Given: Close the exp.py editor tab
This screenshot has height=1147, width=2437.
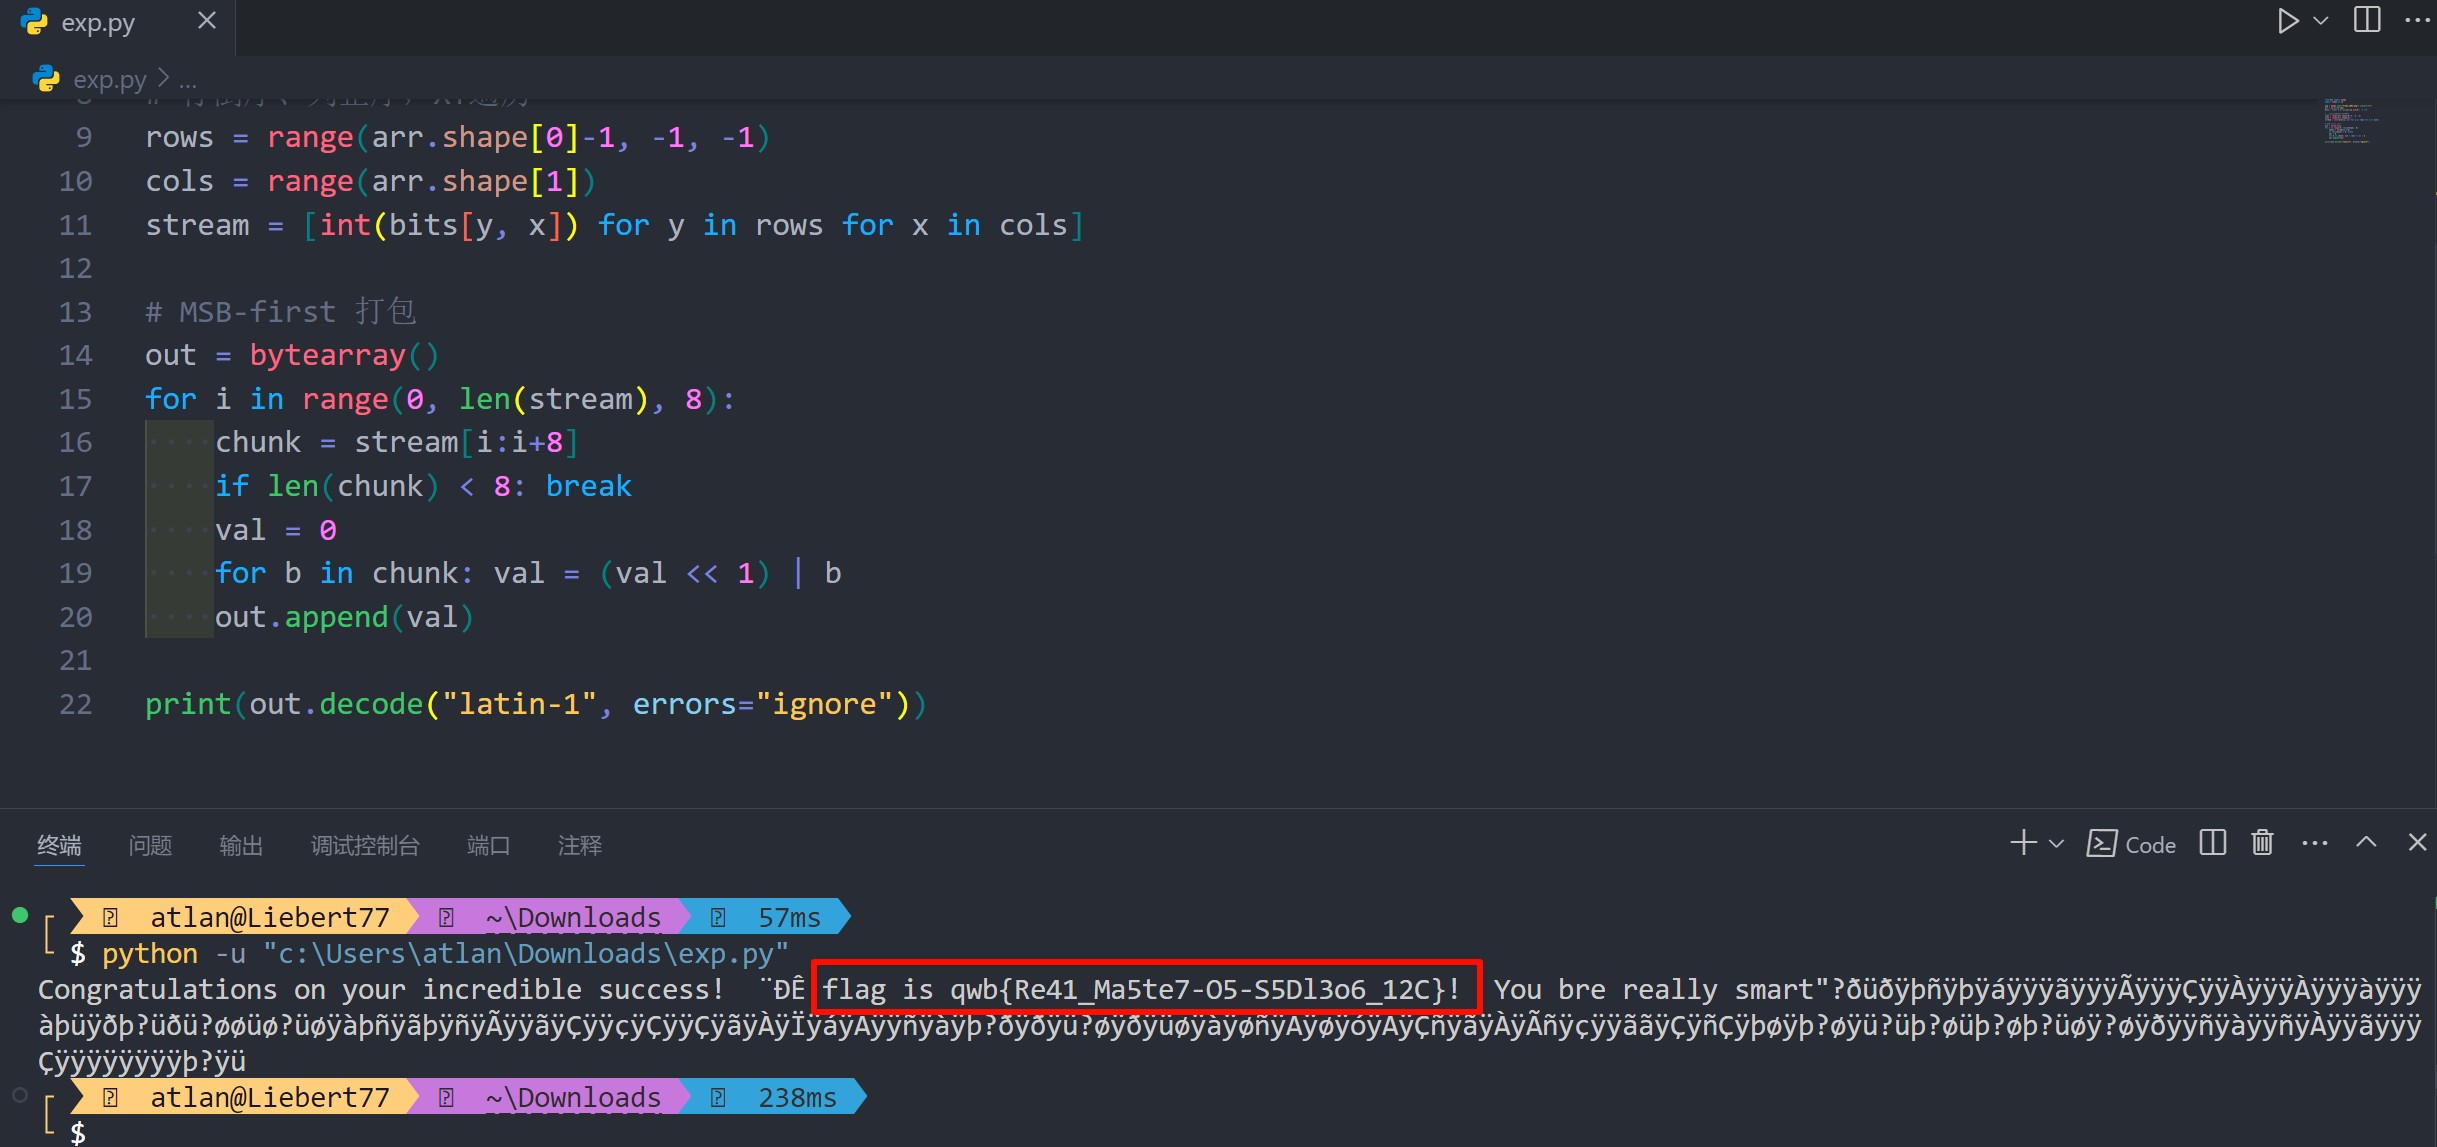Looking at the screenshot, I should [207, 21].
